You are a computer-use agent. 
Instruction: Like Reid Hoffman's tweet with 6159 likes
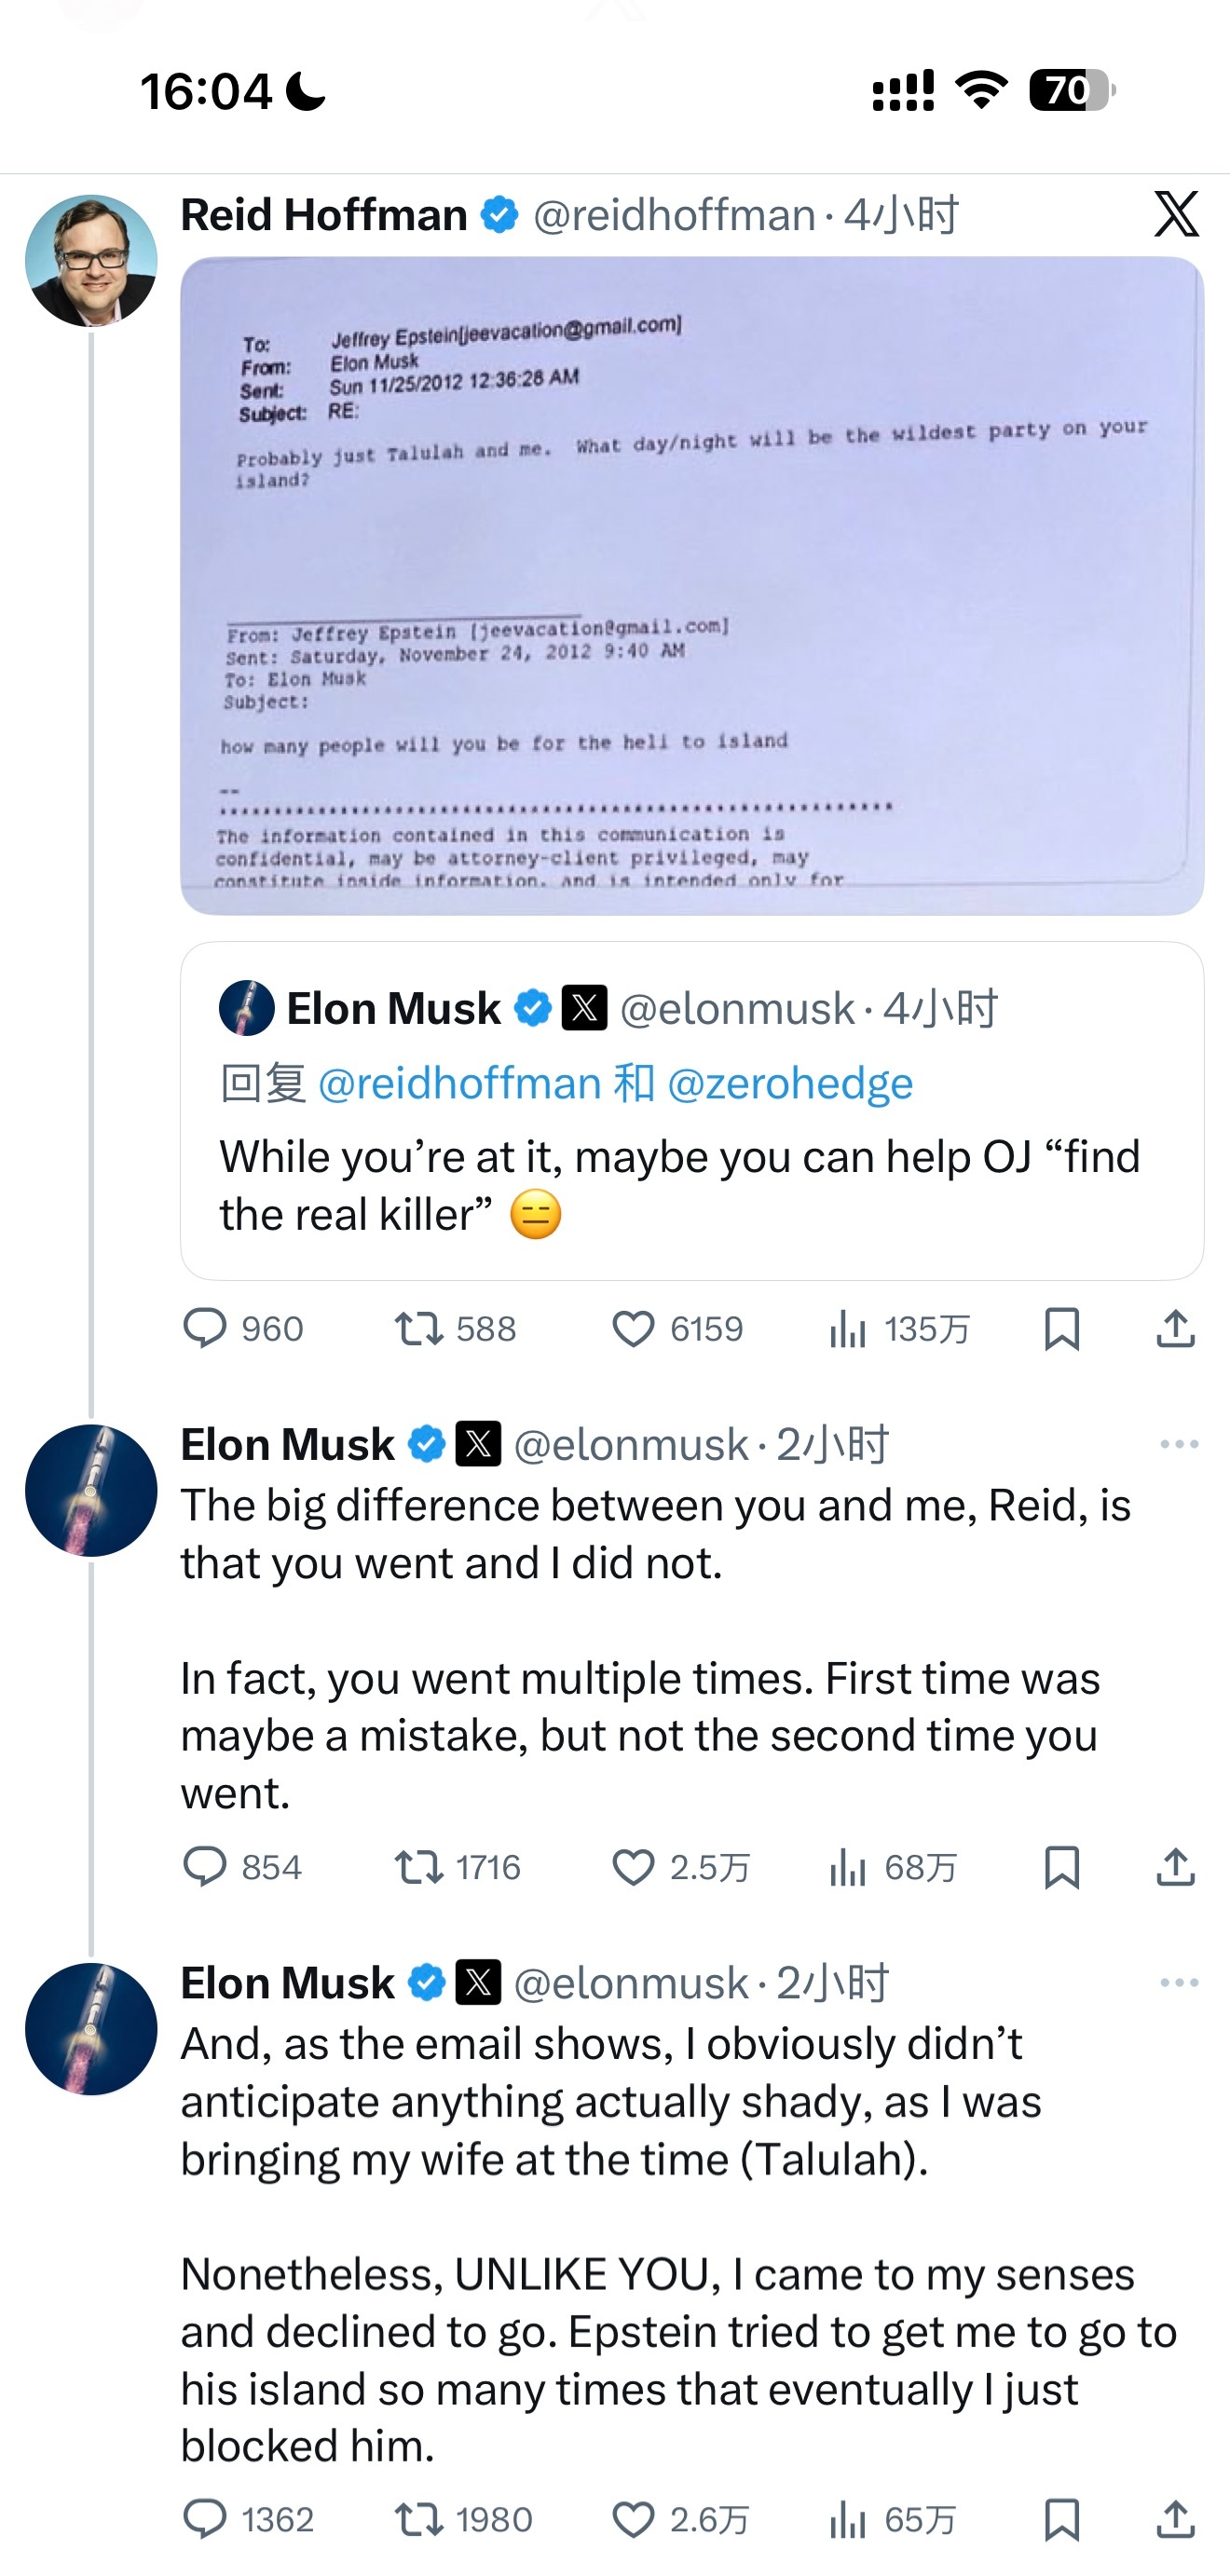(633, 1329)
